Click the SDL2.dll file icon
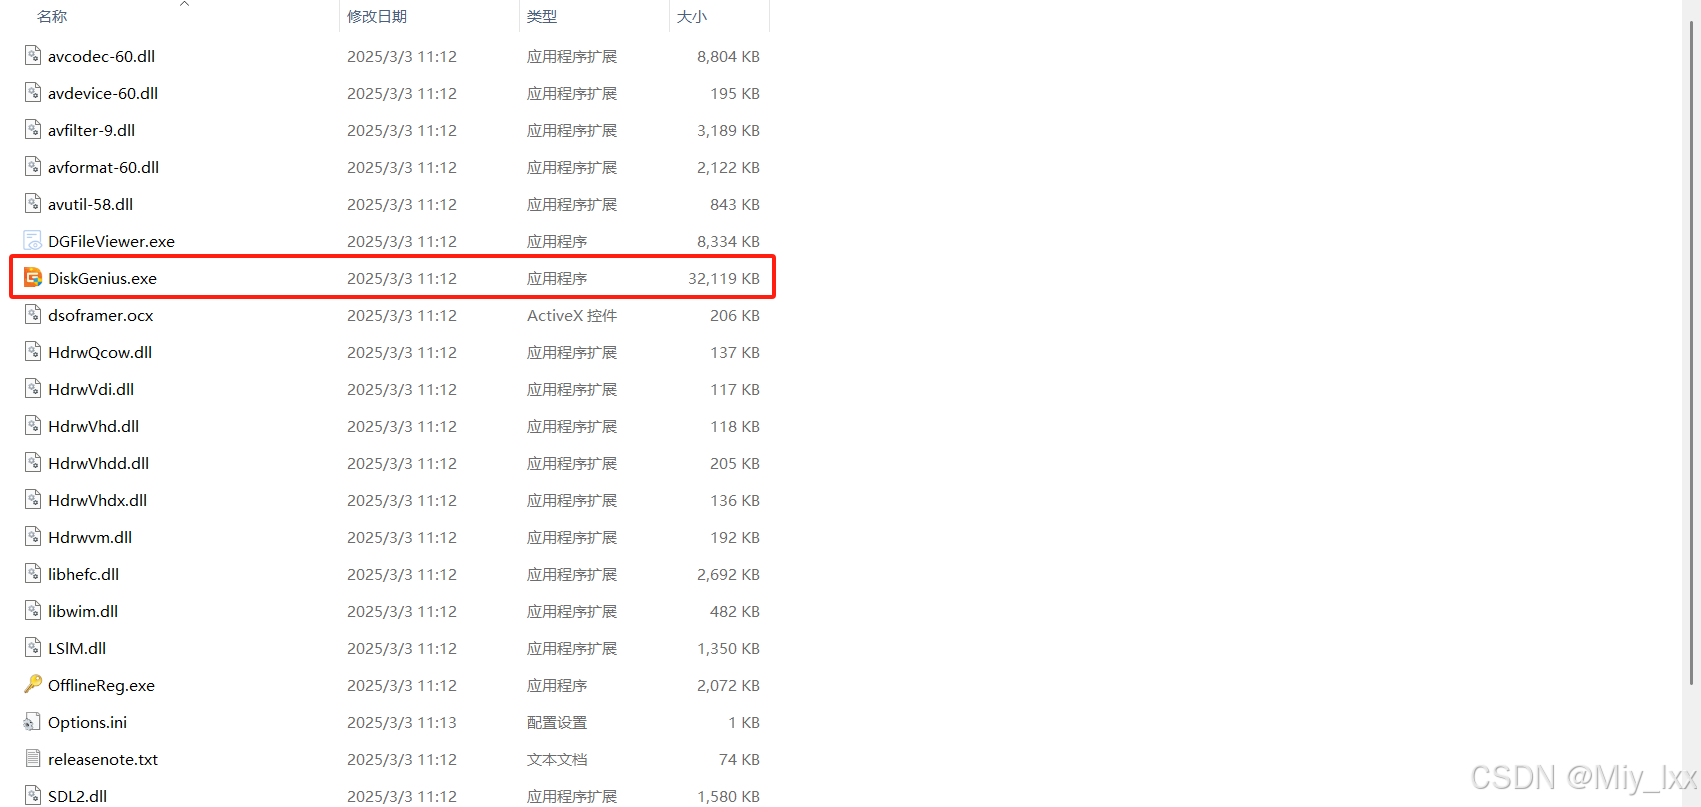This screenshot has height=807, width=1701. click(33, 796)
